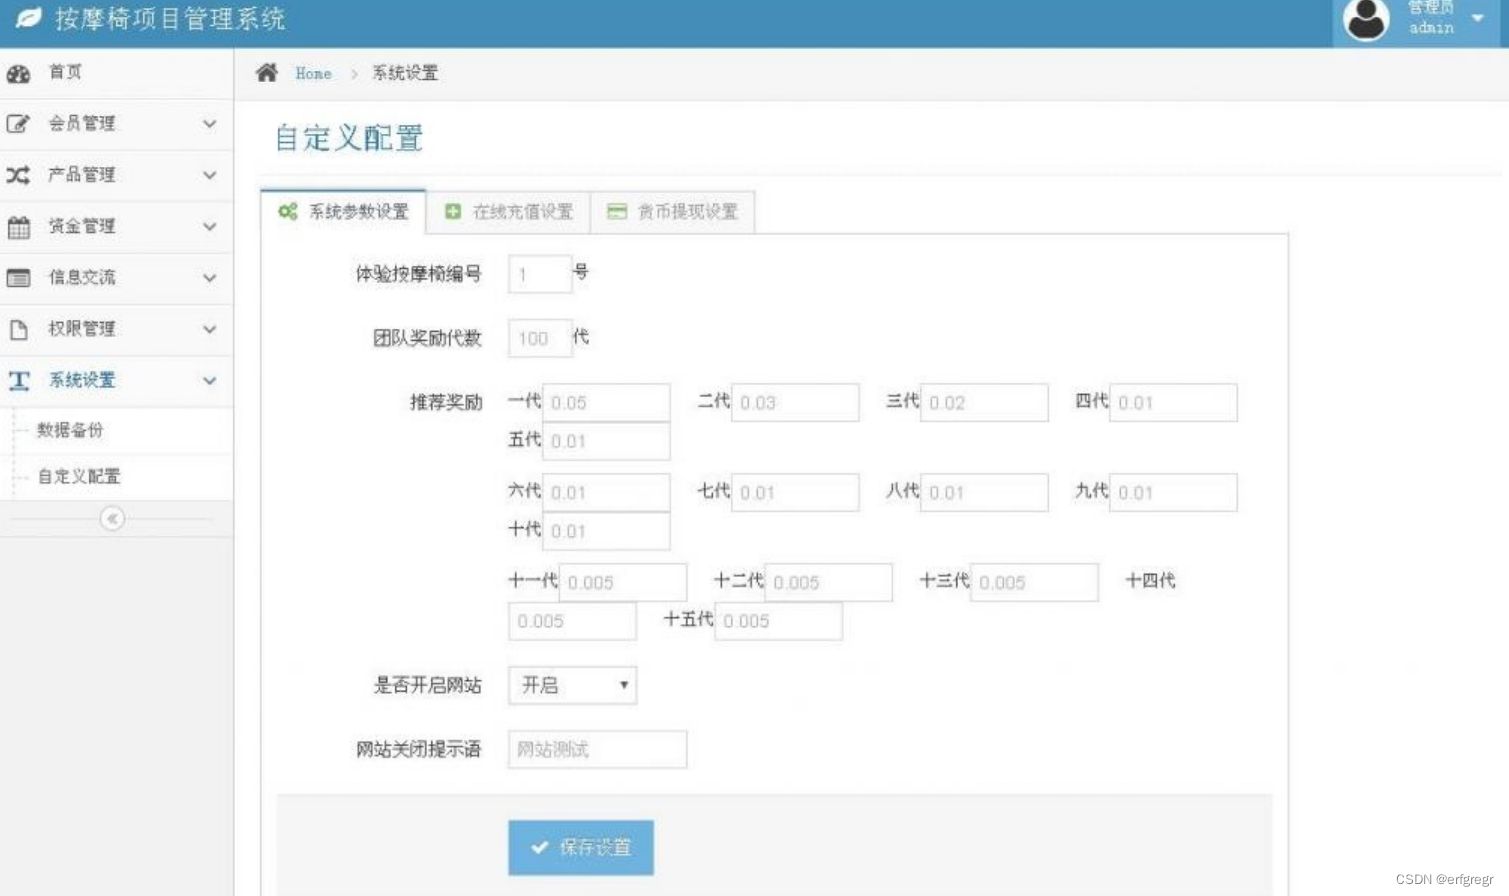Click the 系统设置 letter T icon
The width and height of the screenshot is (1509, 896).
[17, 380]
